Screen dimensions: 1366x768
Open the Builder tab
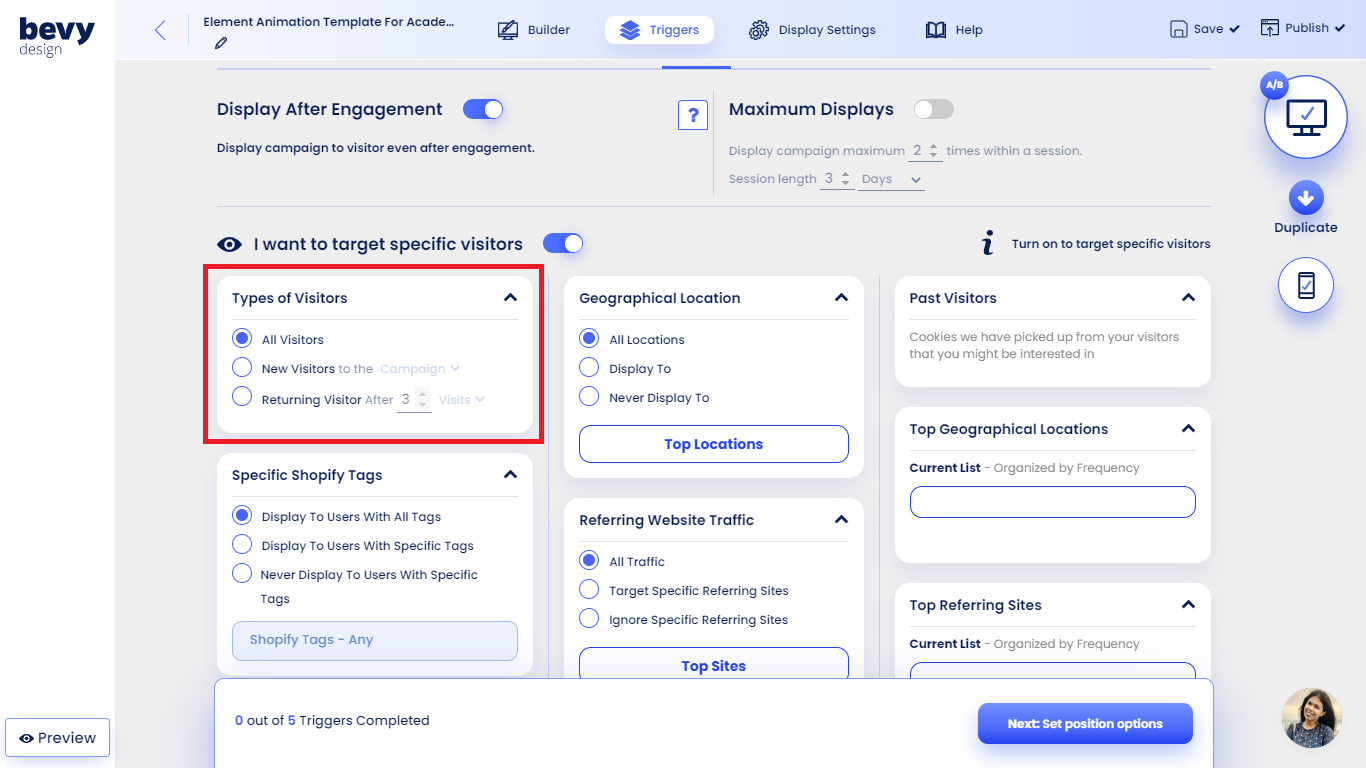coord(534,29)
